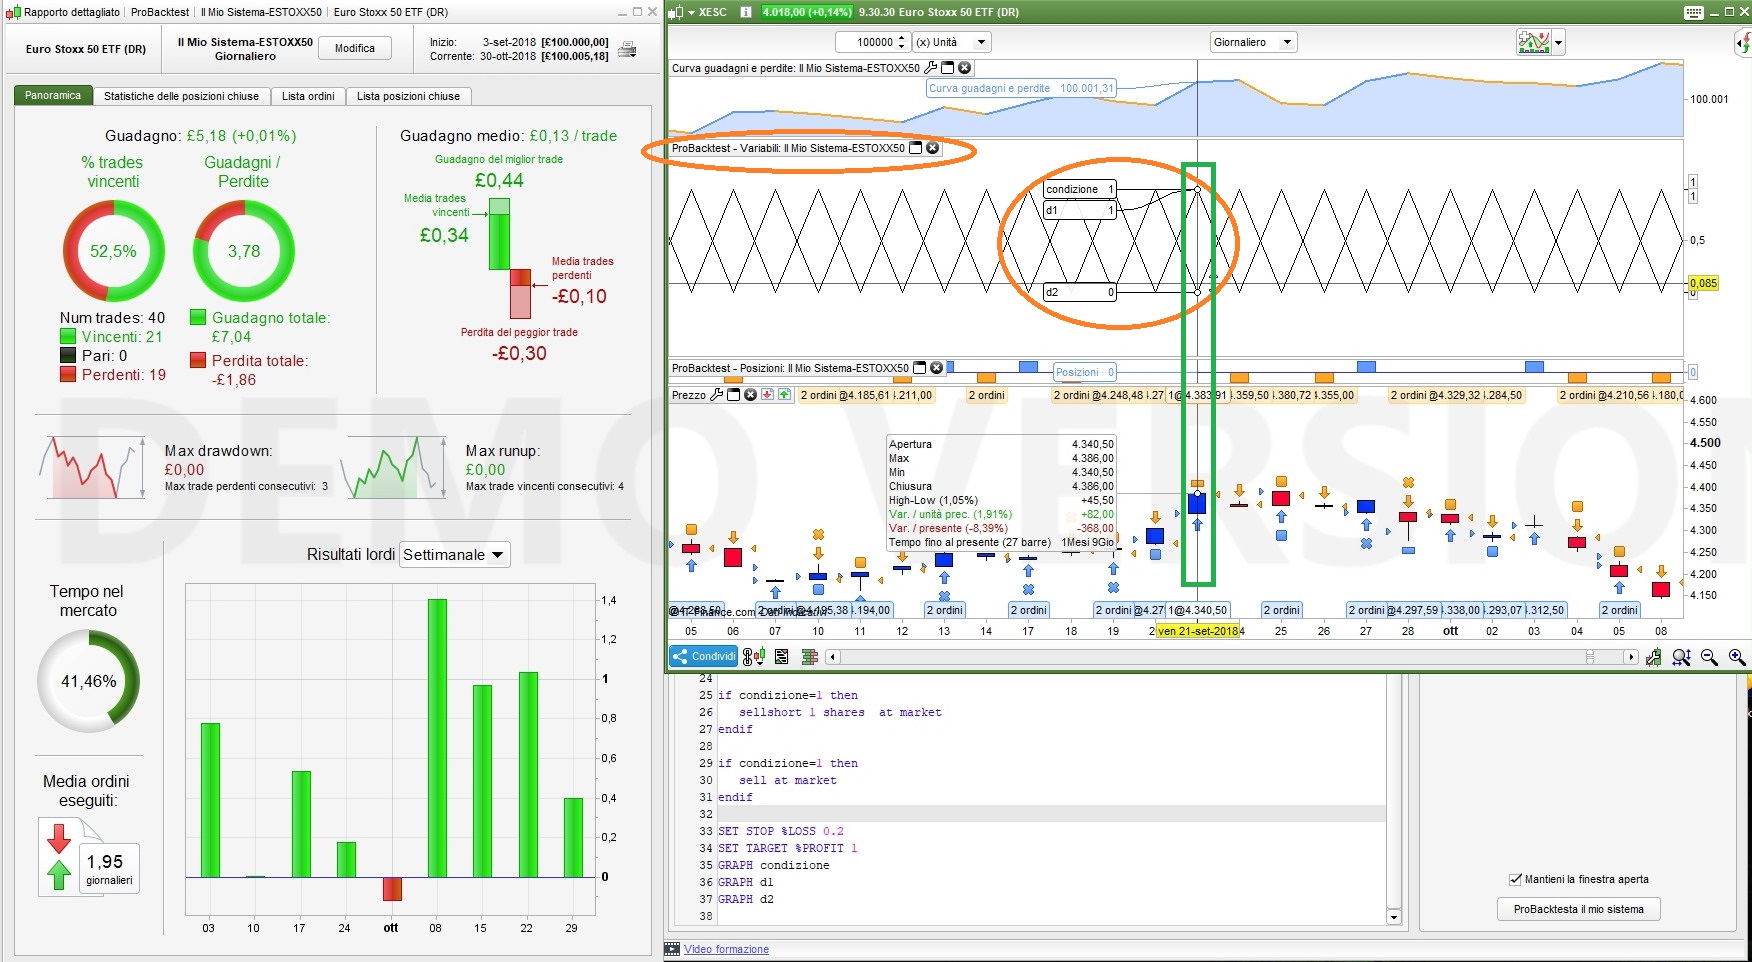Open the Settimanale results period dropdown

coord(455,555)
